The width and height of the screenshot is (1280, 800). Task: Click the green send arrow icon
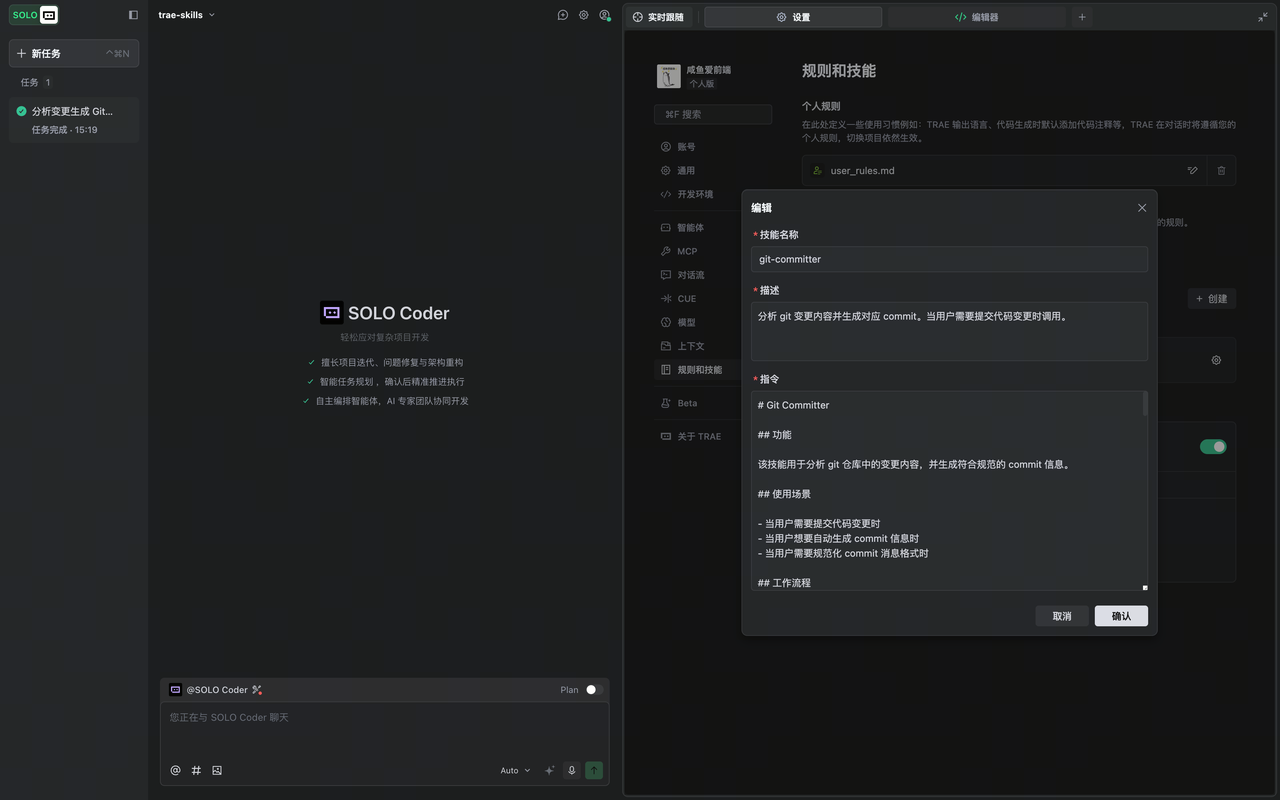(x=593, y=770)
